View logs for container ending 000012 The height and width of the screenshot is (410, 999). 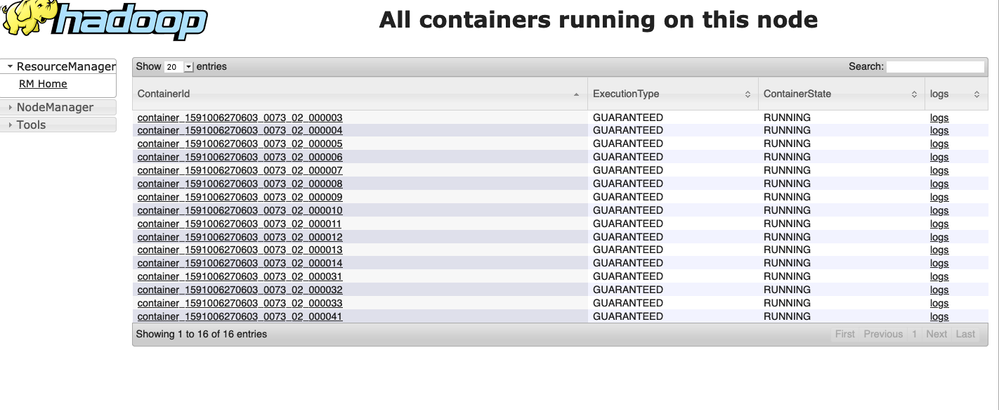tap(939, 237)
